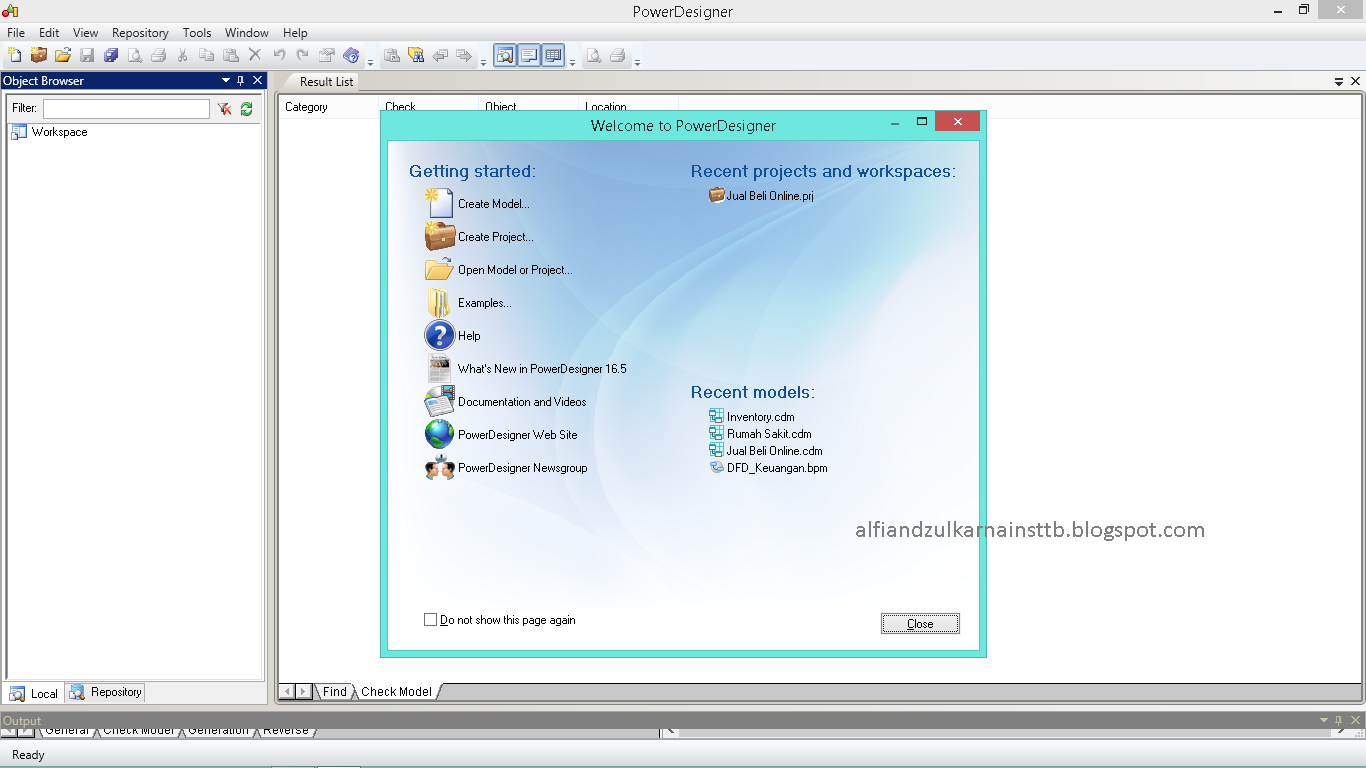
Task: Toggle auto-hide pin on Object Browser
Action: pyautogui.click(x=241, y=80)
